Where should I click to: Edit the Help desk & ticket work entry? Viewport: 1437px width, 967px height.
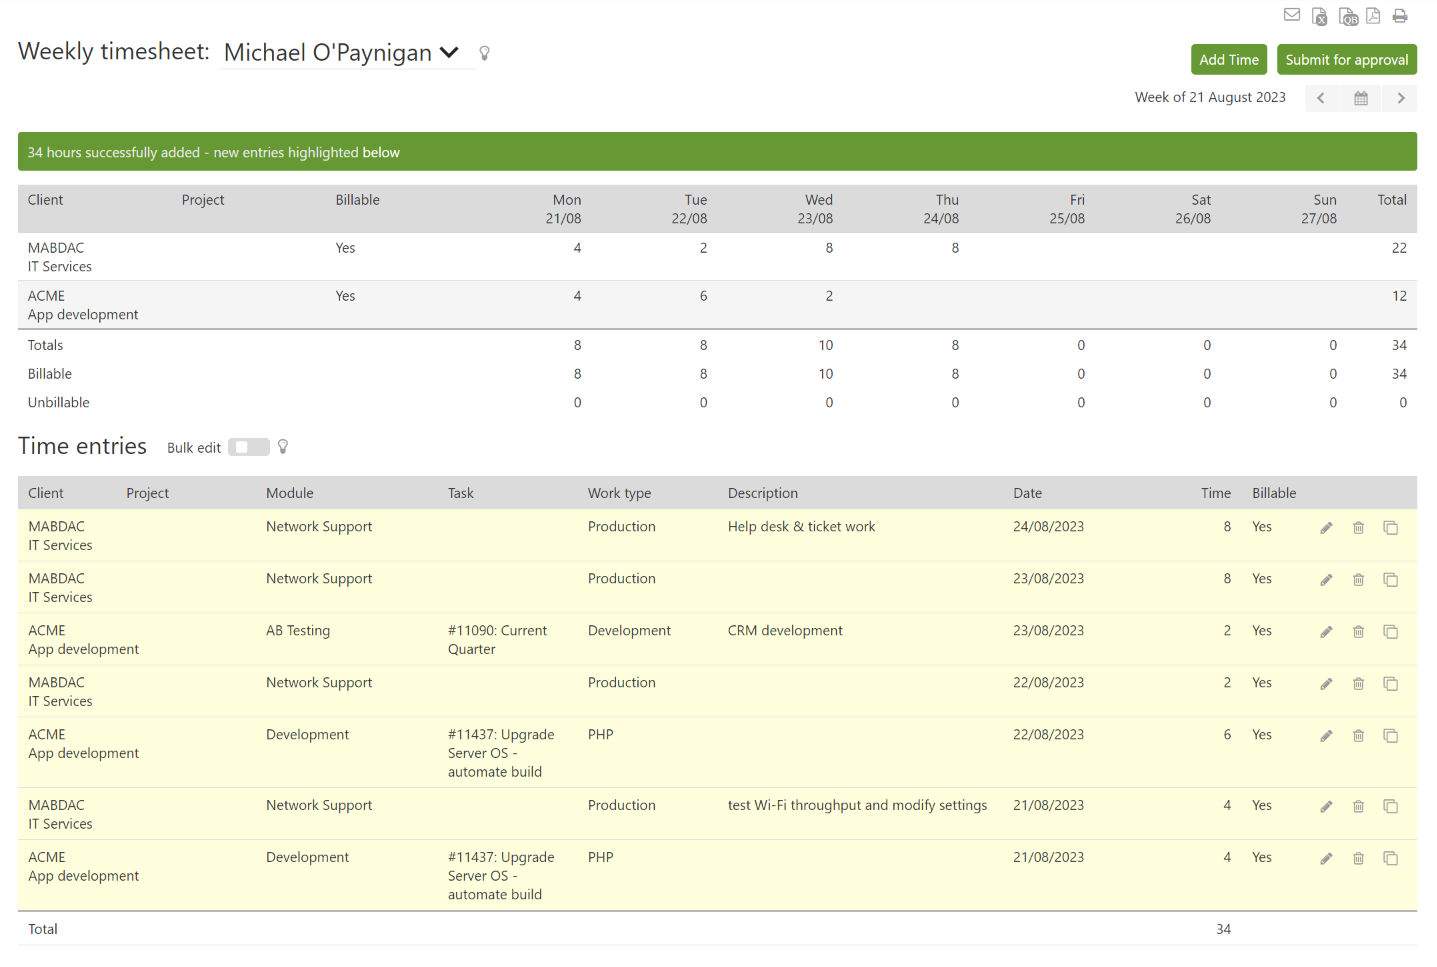[1326, 527]
